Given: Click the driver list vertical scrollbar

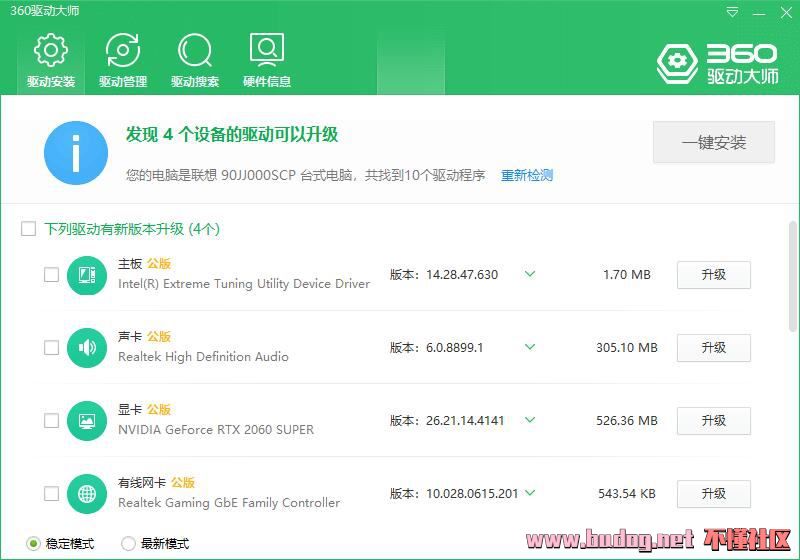Looking at the screenshot, I should pos(792,276).
